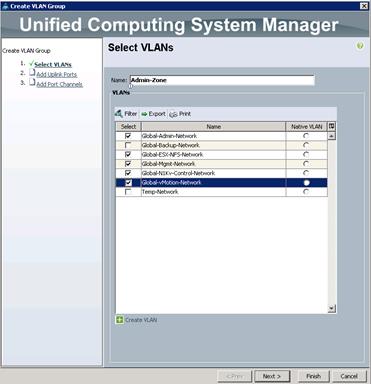Click the Add Port Channels page icon
The image size is (371, 384).
click(x=32, y=82)
